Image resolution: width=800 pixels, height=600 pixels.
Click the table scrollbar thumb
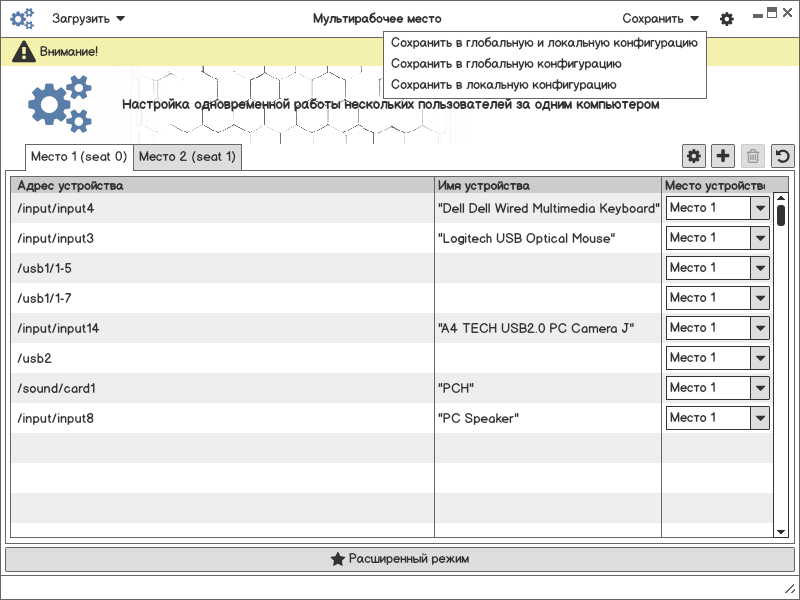[781, 215]
